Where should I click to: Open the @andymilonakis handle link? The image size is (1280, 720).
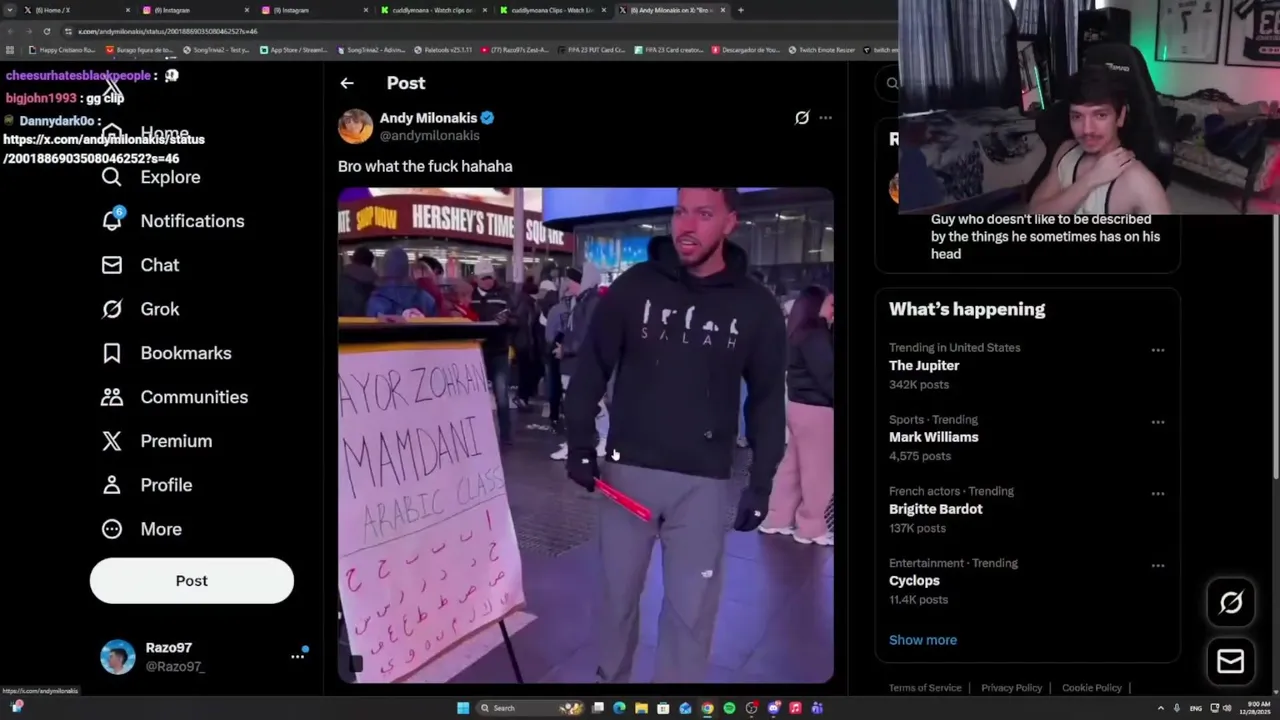pos(430,136)
